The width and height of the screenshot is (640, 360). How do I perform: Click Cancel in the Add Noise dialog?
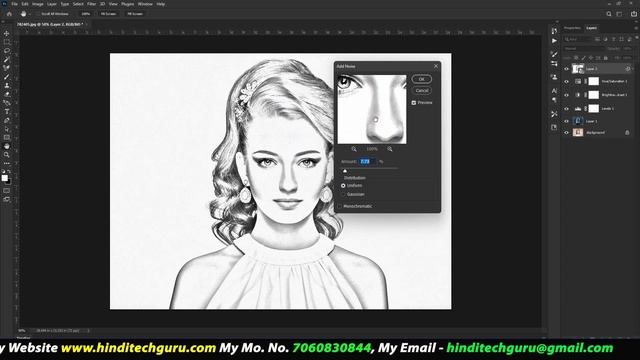422,91
